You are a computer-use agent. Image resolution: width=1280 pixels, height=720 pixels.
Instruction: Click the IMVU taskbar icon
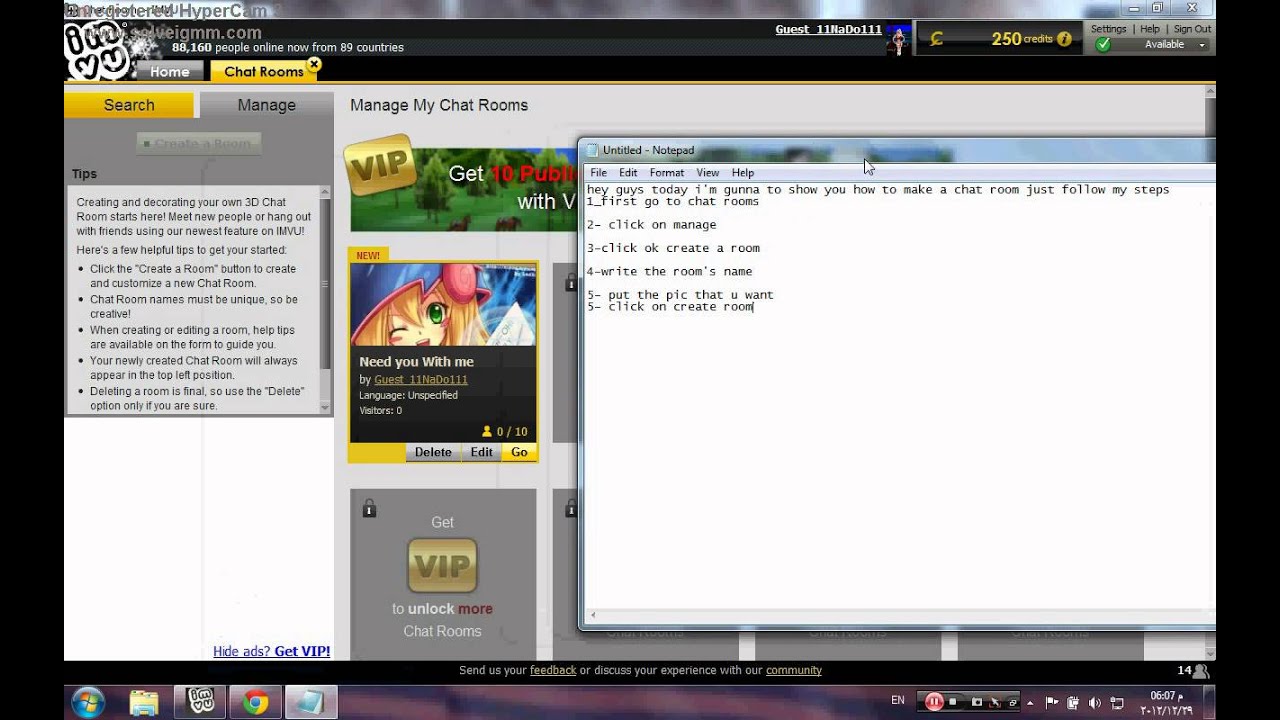click(x=200, y=702)
